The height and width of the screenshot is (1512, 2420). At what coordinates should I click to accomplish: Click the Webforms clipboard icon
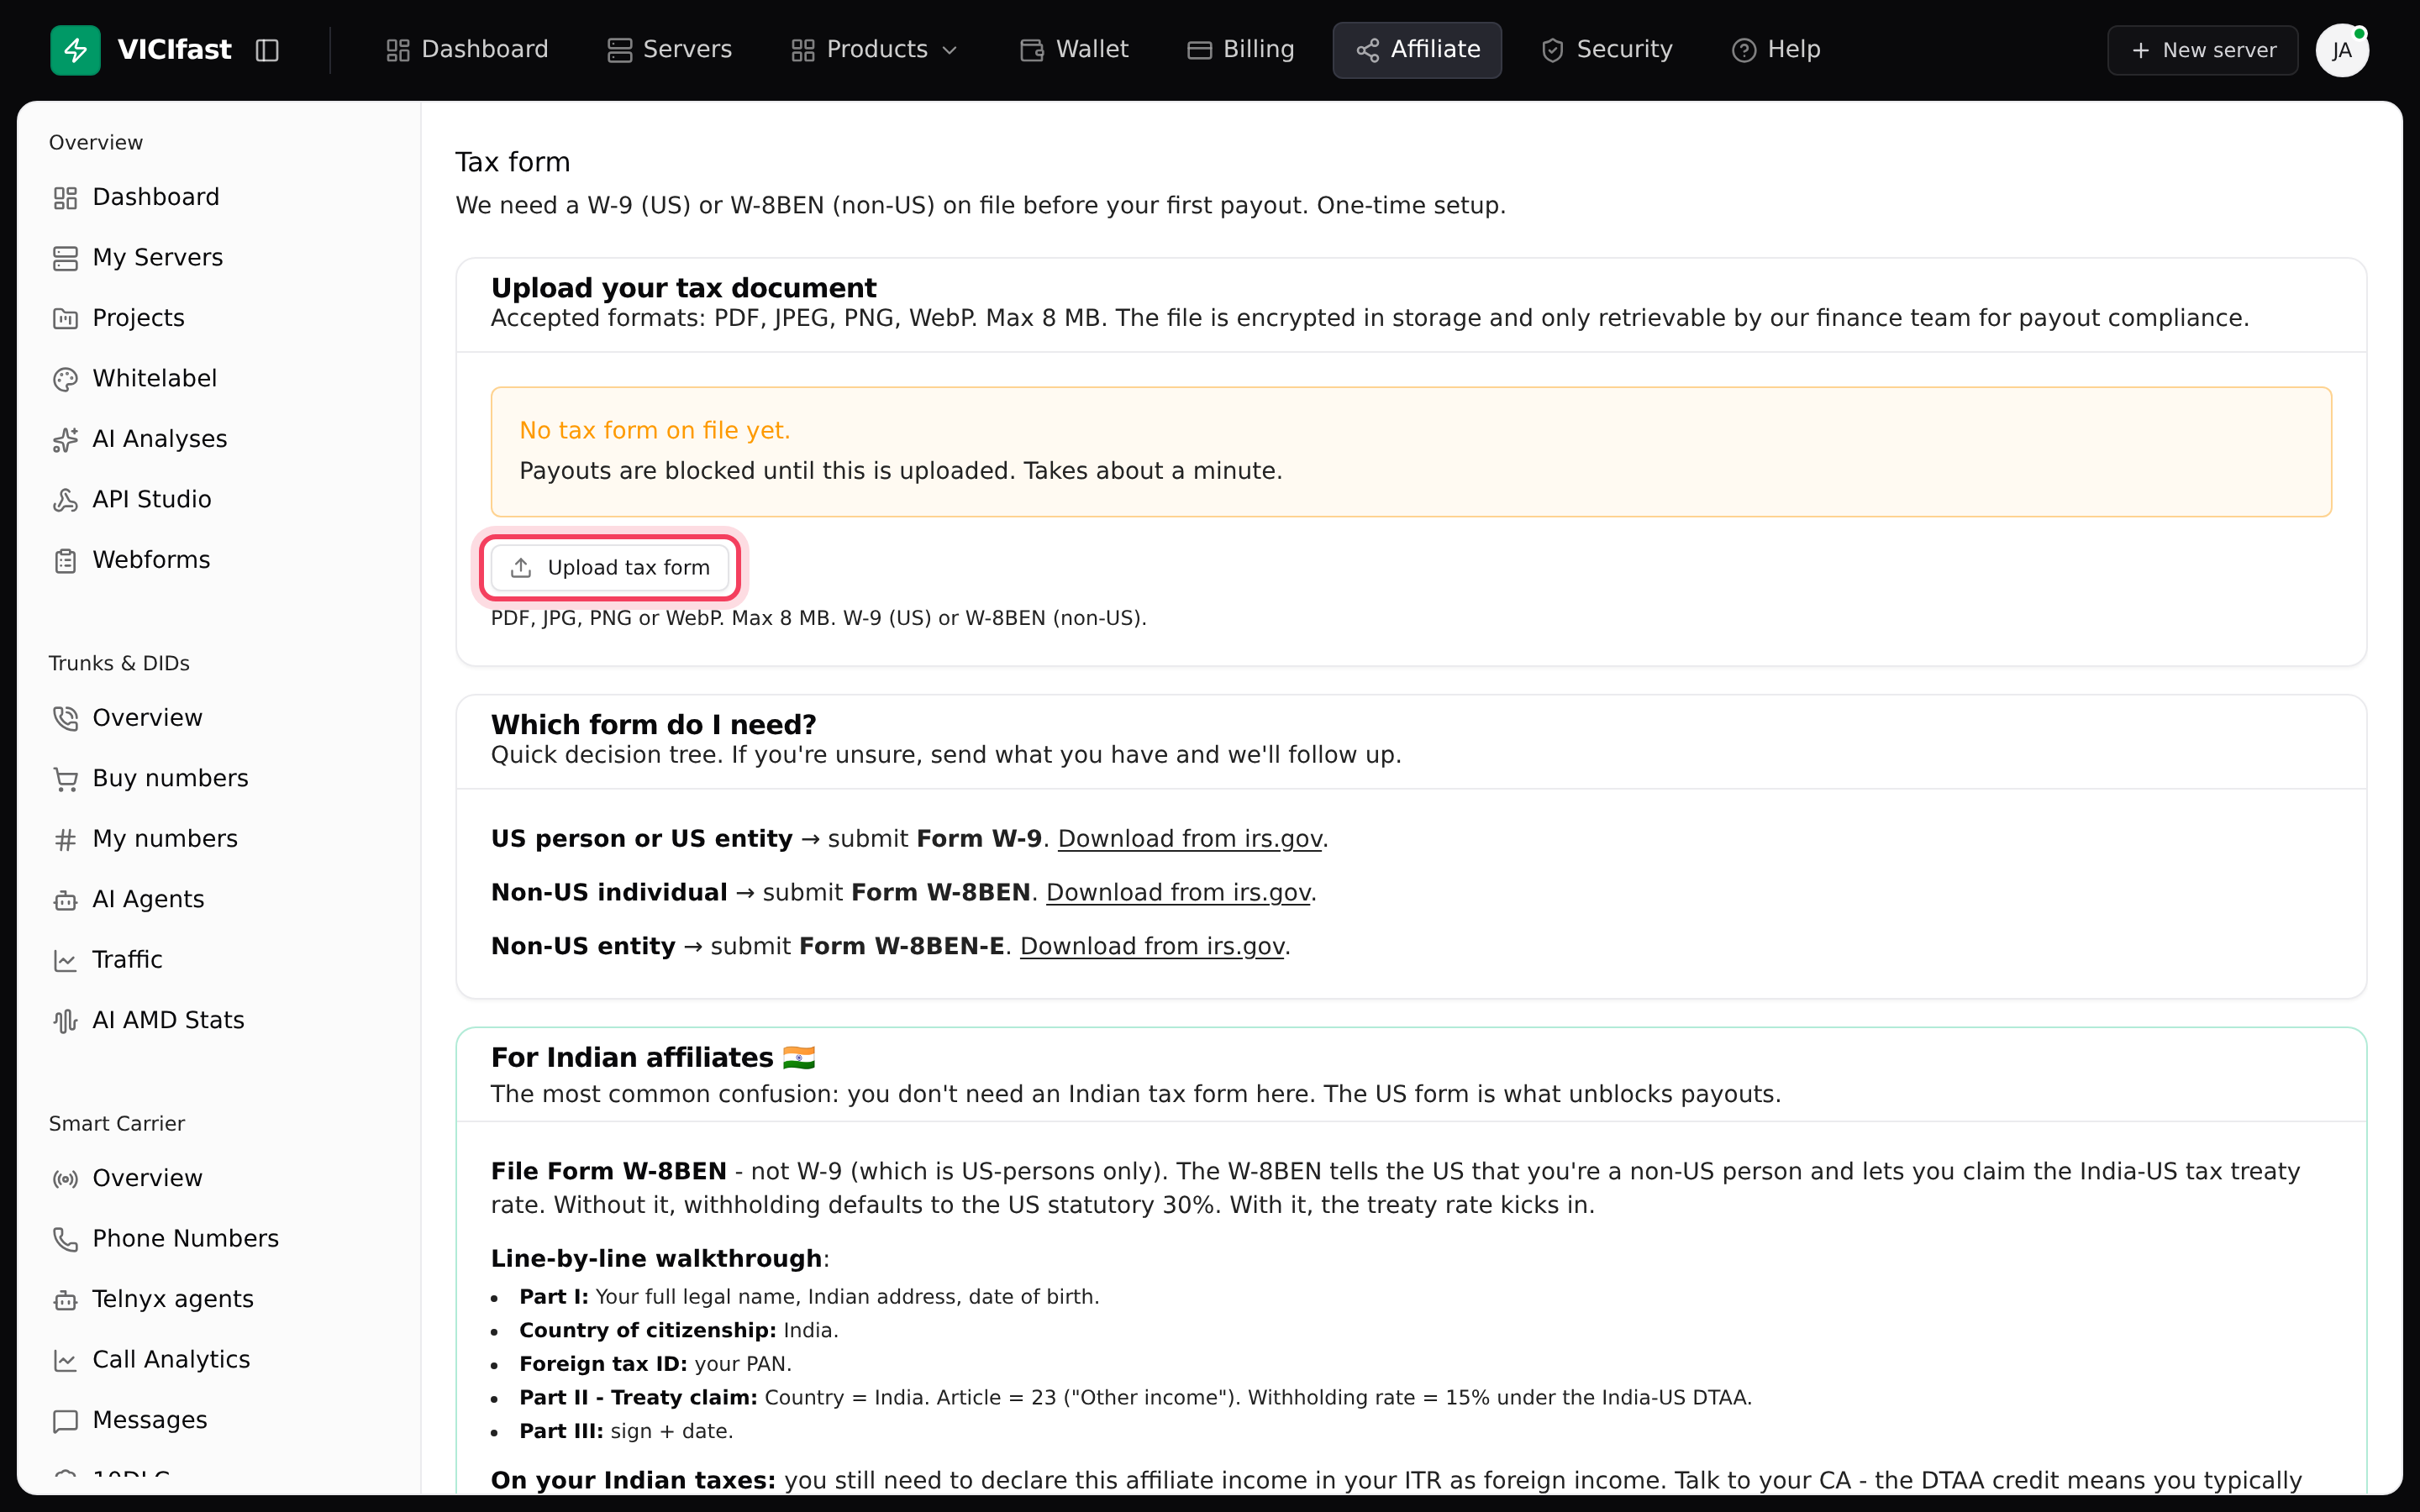pyautogui.click(x=65, y=561)
